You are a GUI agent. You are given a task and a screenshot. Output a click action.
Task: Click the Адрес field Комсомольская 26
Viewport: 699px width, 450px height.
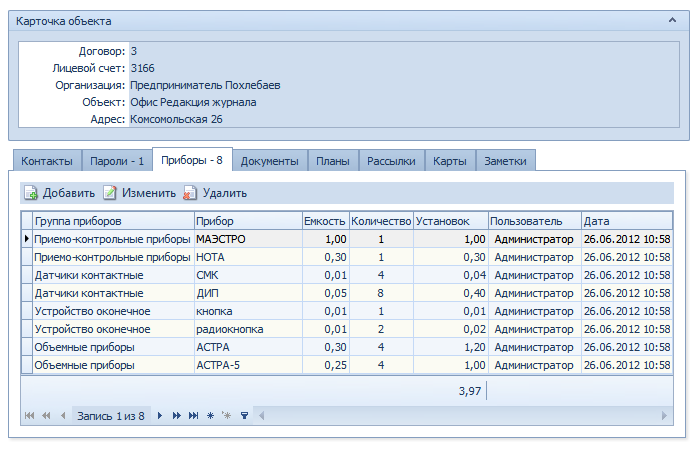(176, 119)
